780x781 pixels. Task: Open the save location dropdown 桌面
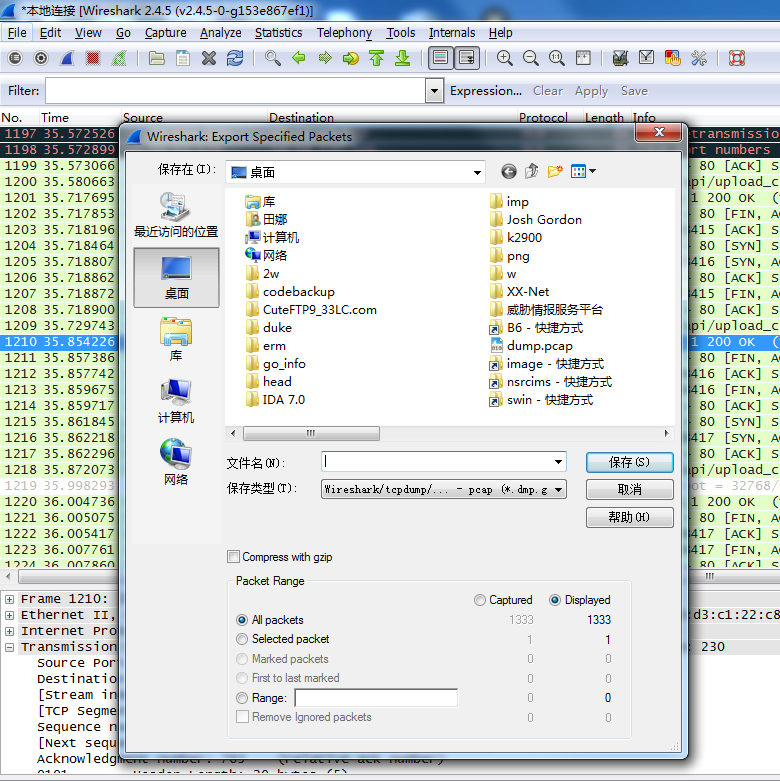pyautogui.click(x=355, y=172)
